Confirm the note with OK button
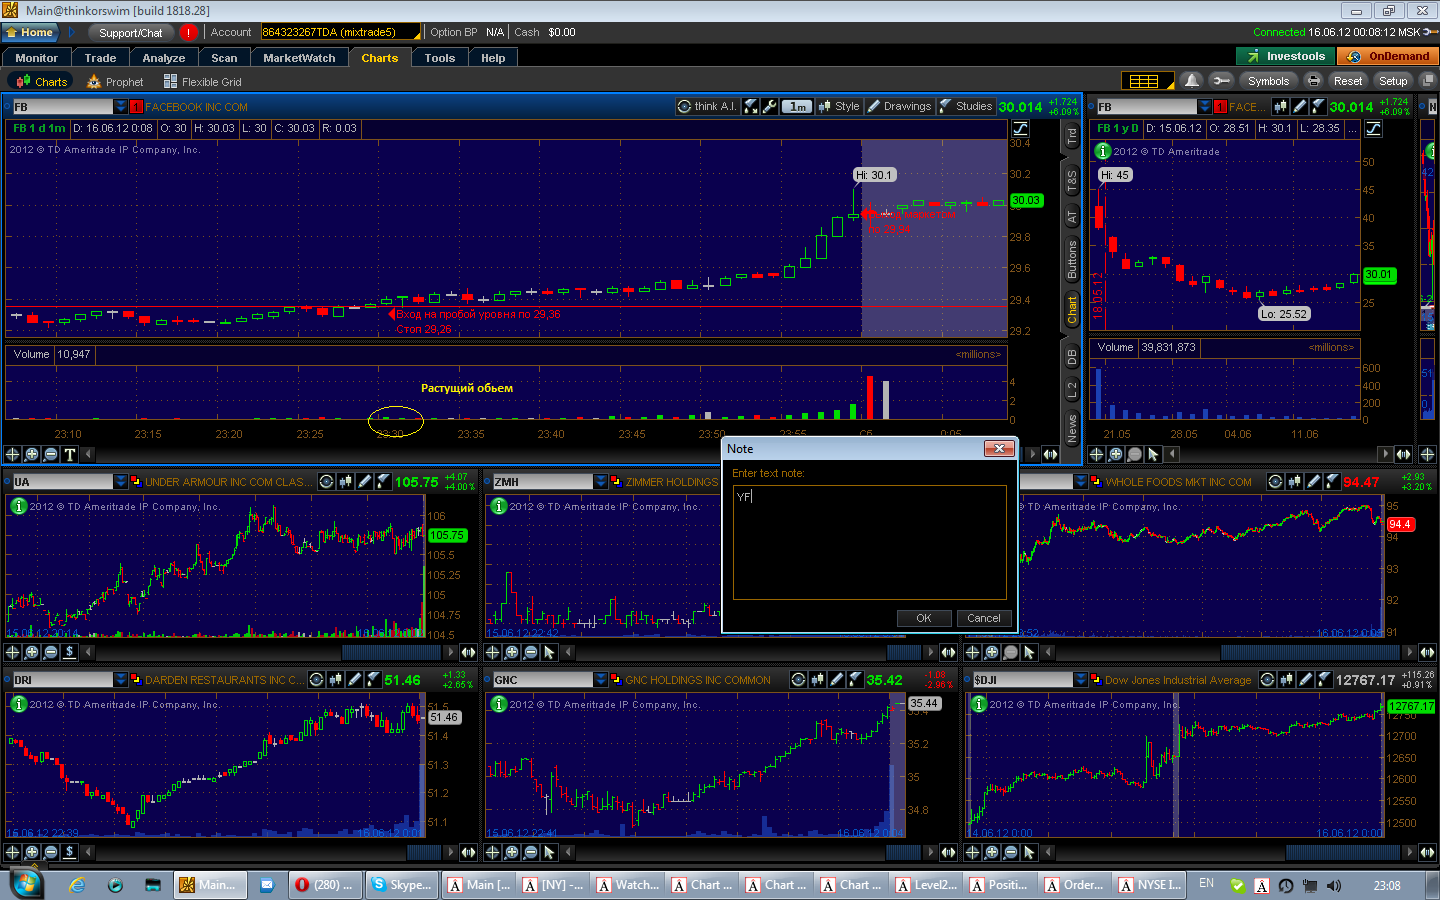 pyautogui.click(x=924, y=618)
